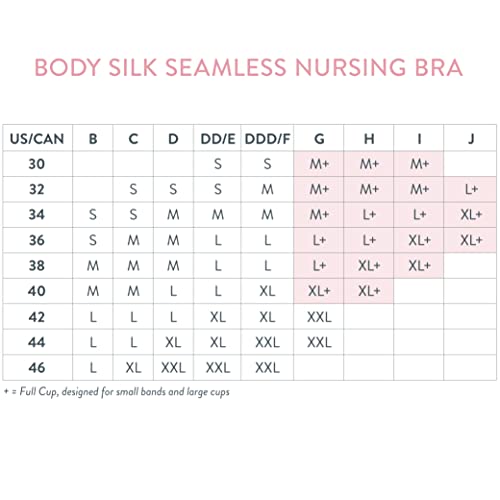The width and height of the screenshot is (500, 500).
Task: Click the XL+ cell for 40 H
Action: coord(369,291)
